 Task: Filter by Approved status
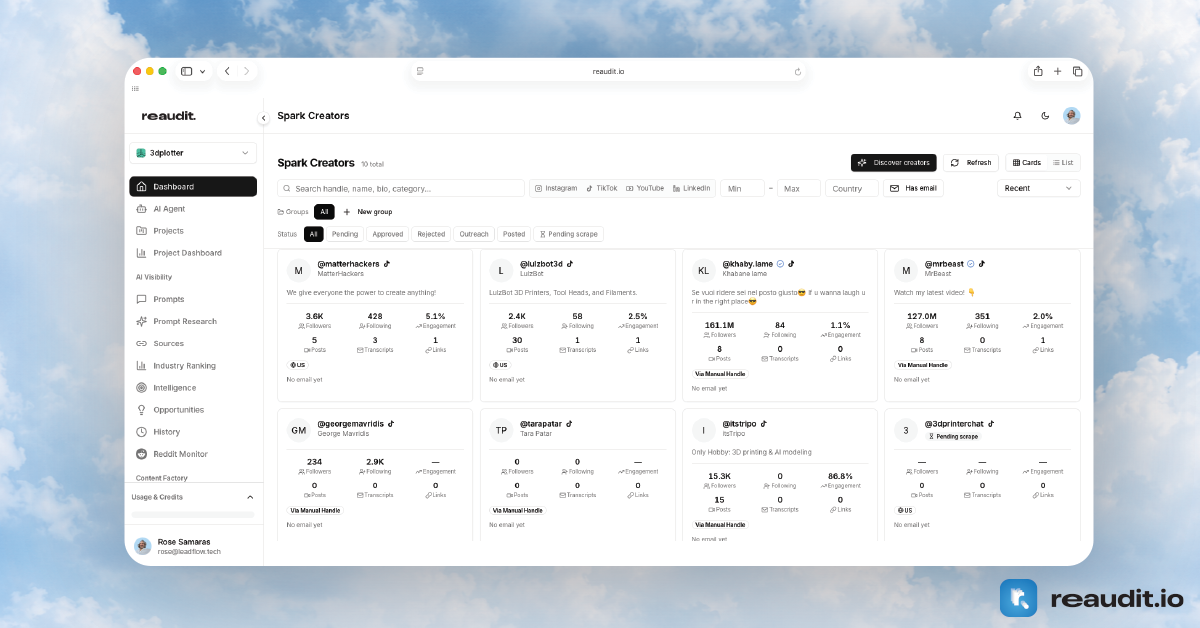(388, 234)
